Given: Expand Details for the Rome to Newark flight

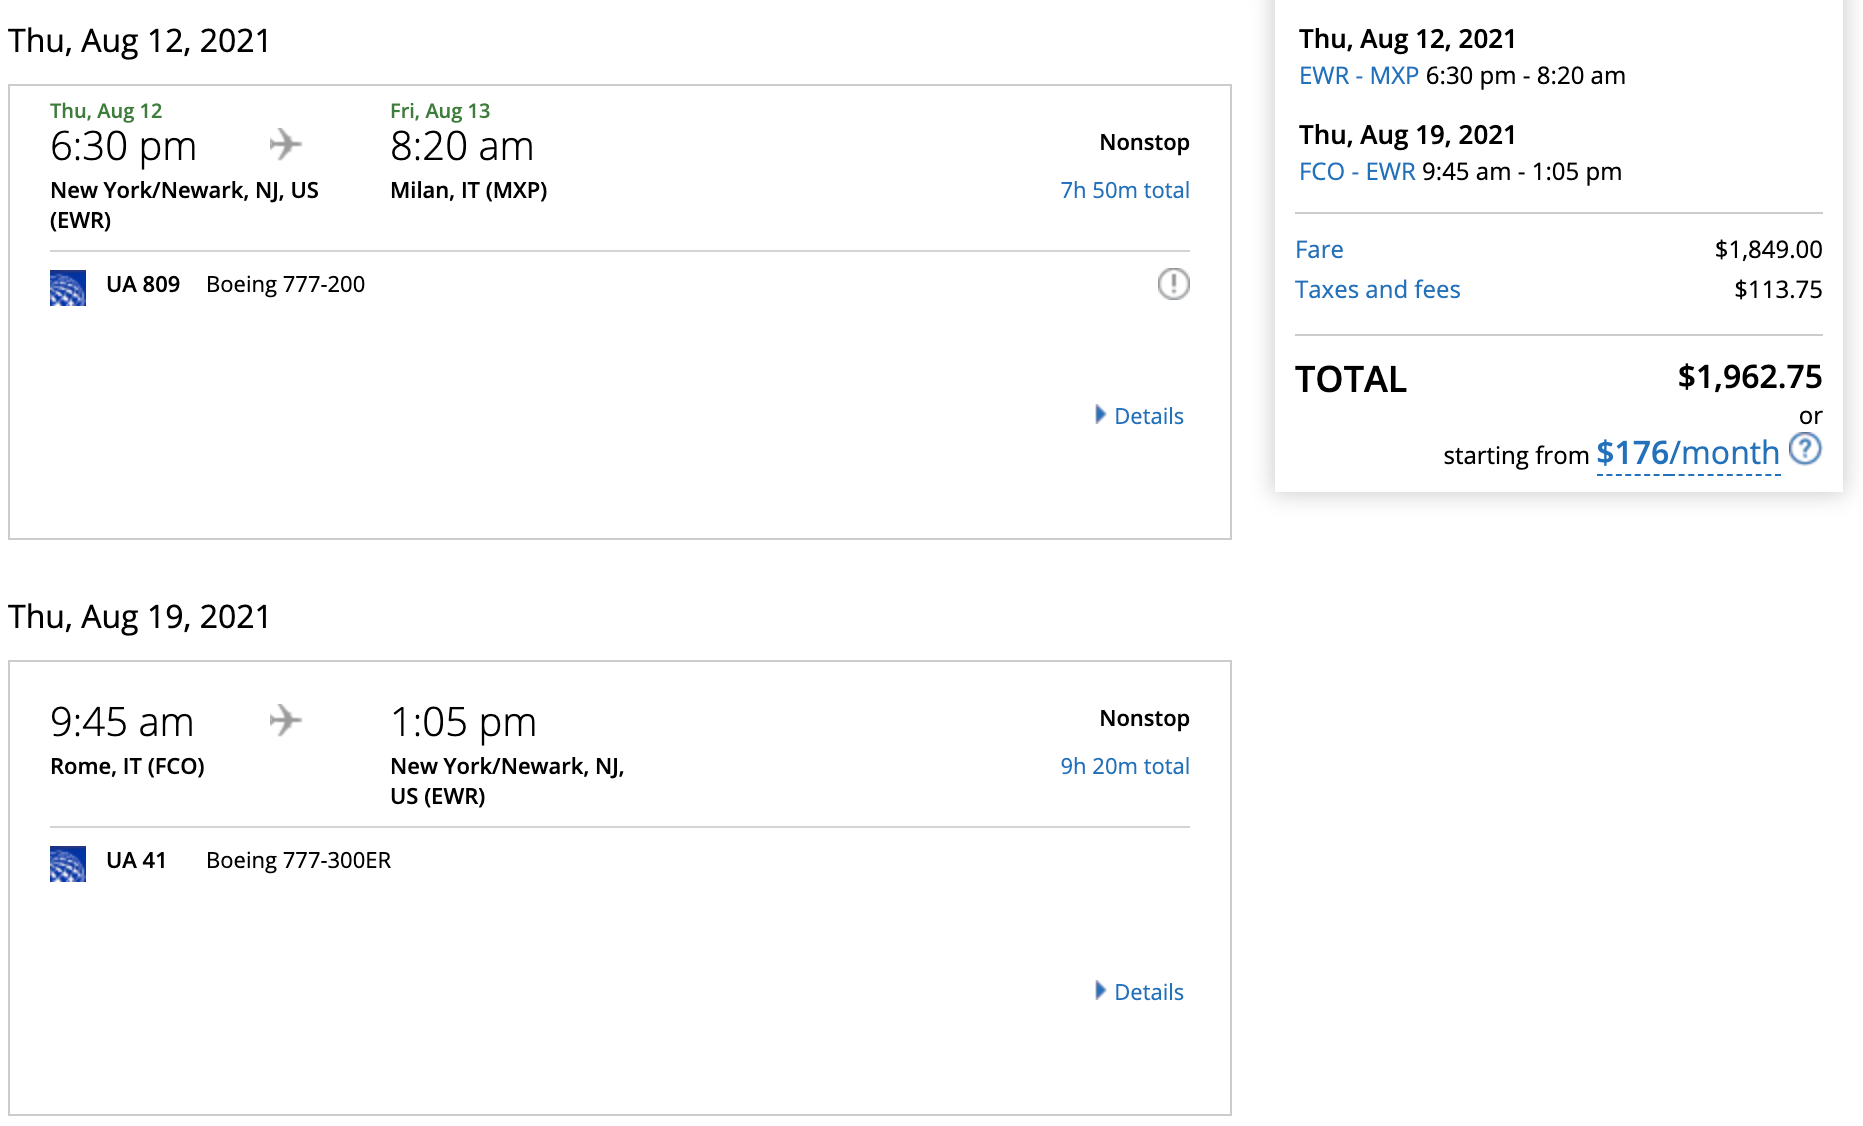Looking at the screenshot, I should [1139, 992].
